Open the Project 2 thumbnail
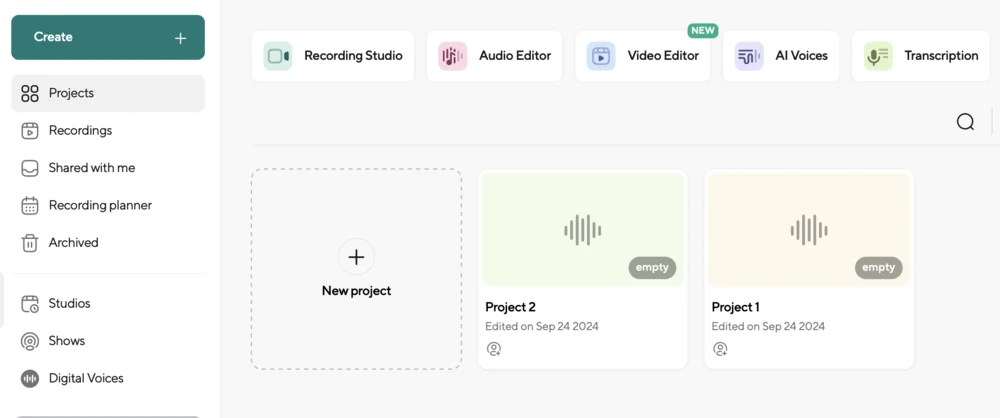 (583, 230)
